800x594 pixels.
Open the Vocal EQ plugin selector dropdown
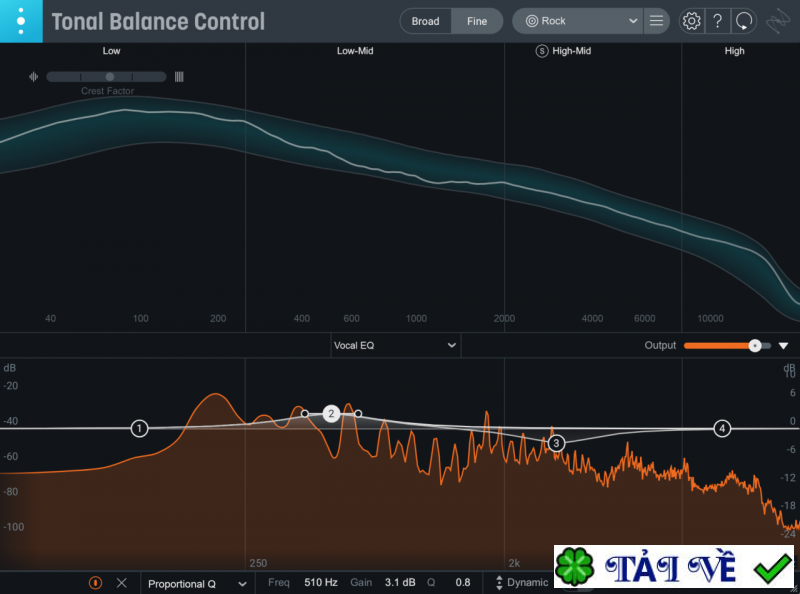[x=394, y=344]
